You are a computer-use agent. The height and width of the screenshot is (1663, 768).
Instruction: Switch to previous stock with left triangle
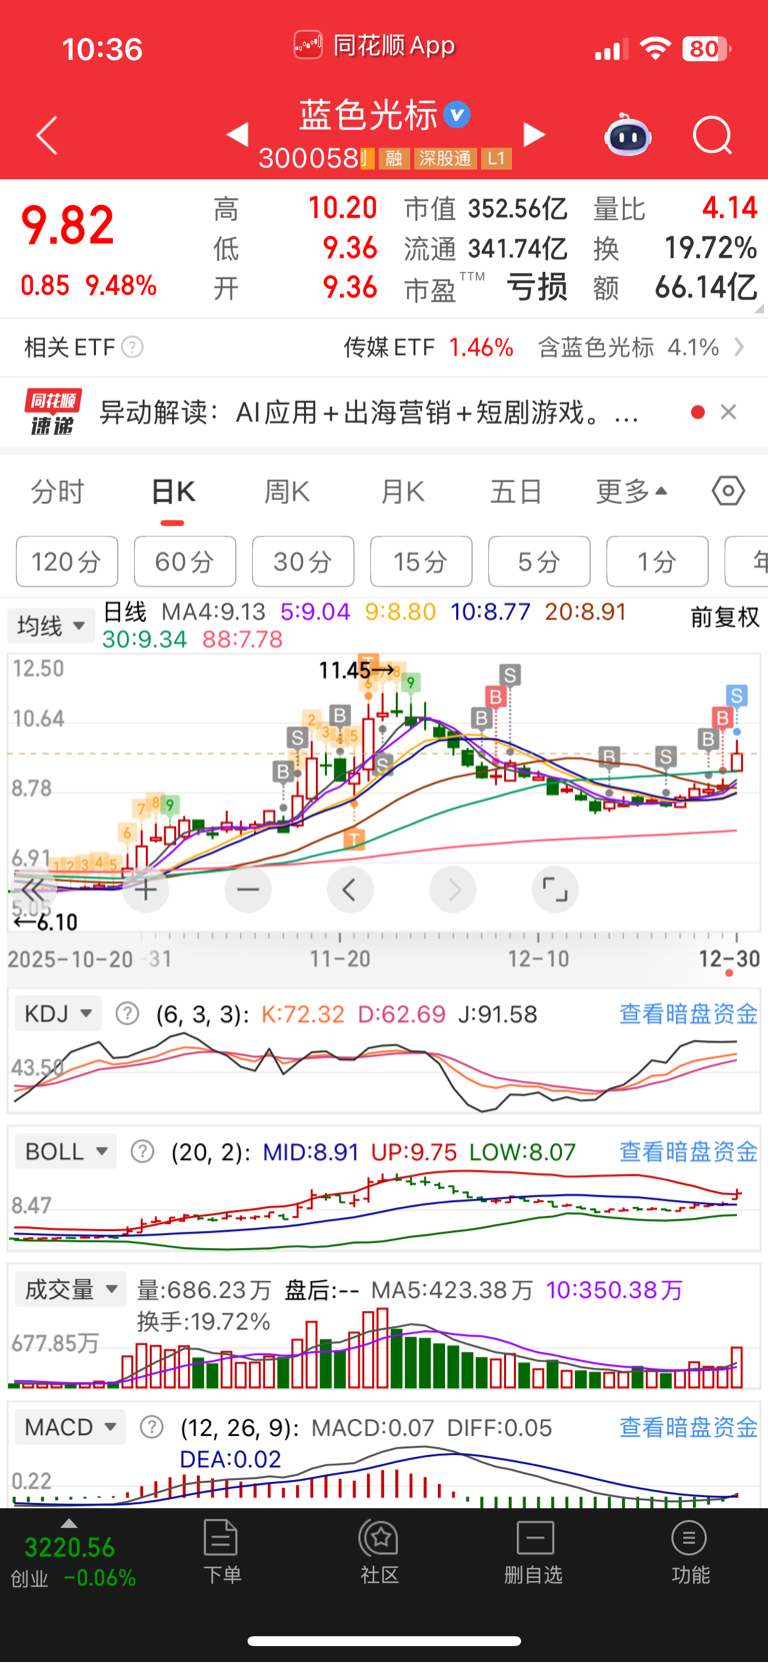[237, 134]
